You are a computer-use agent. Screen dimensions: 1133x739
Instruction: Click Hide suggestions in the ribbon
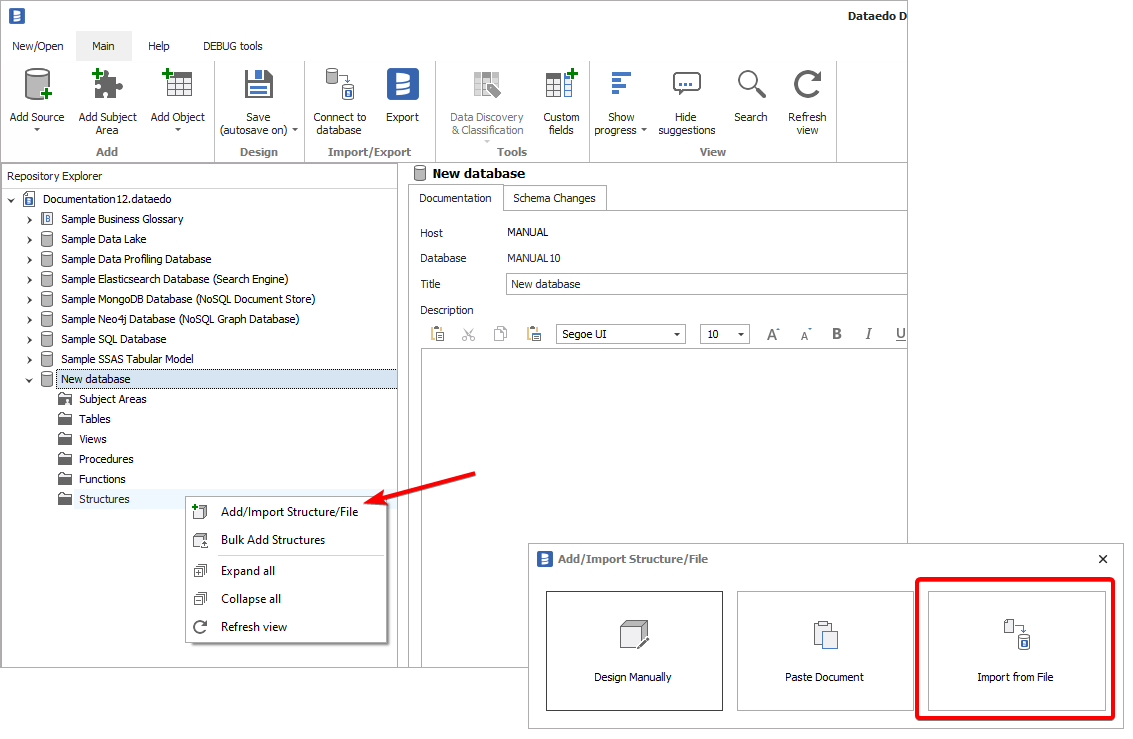pyautogui.click(x=686, y=86)
